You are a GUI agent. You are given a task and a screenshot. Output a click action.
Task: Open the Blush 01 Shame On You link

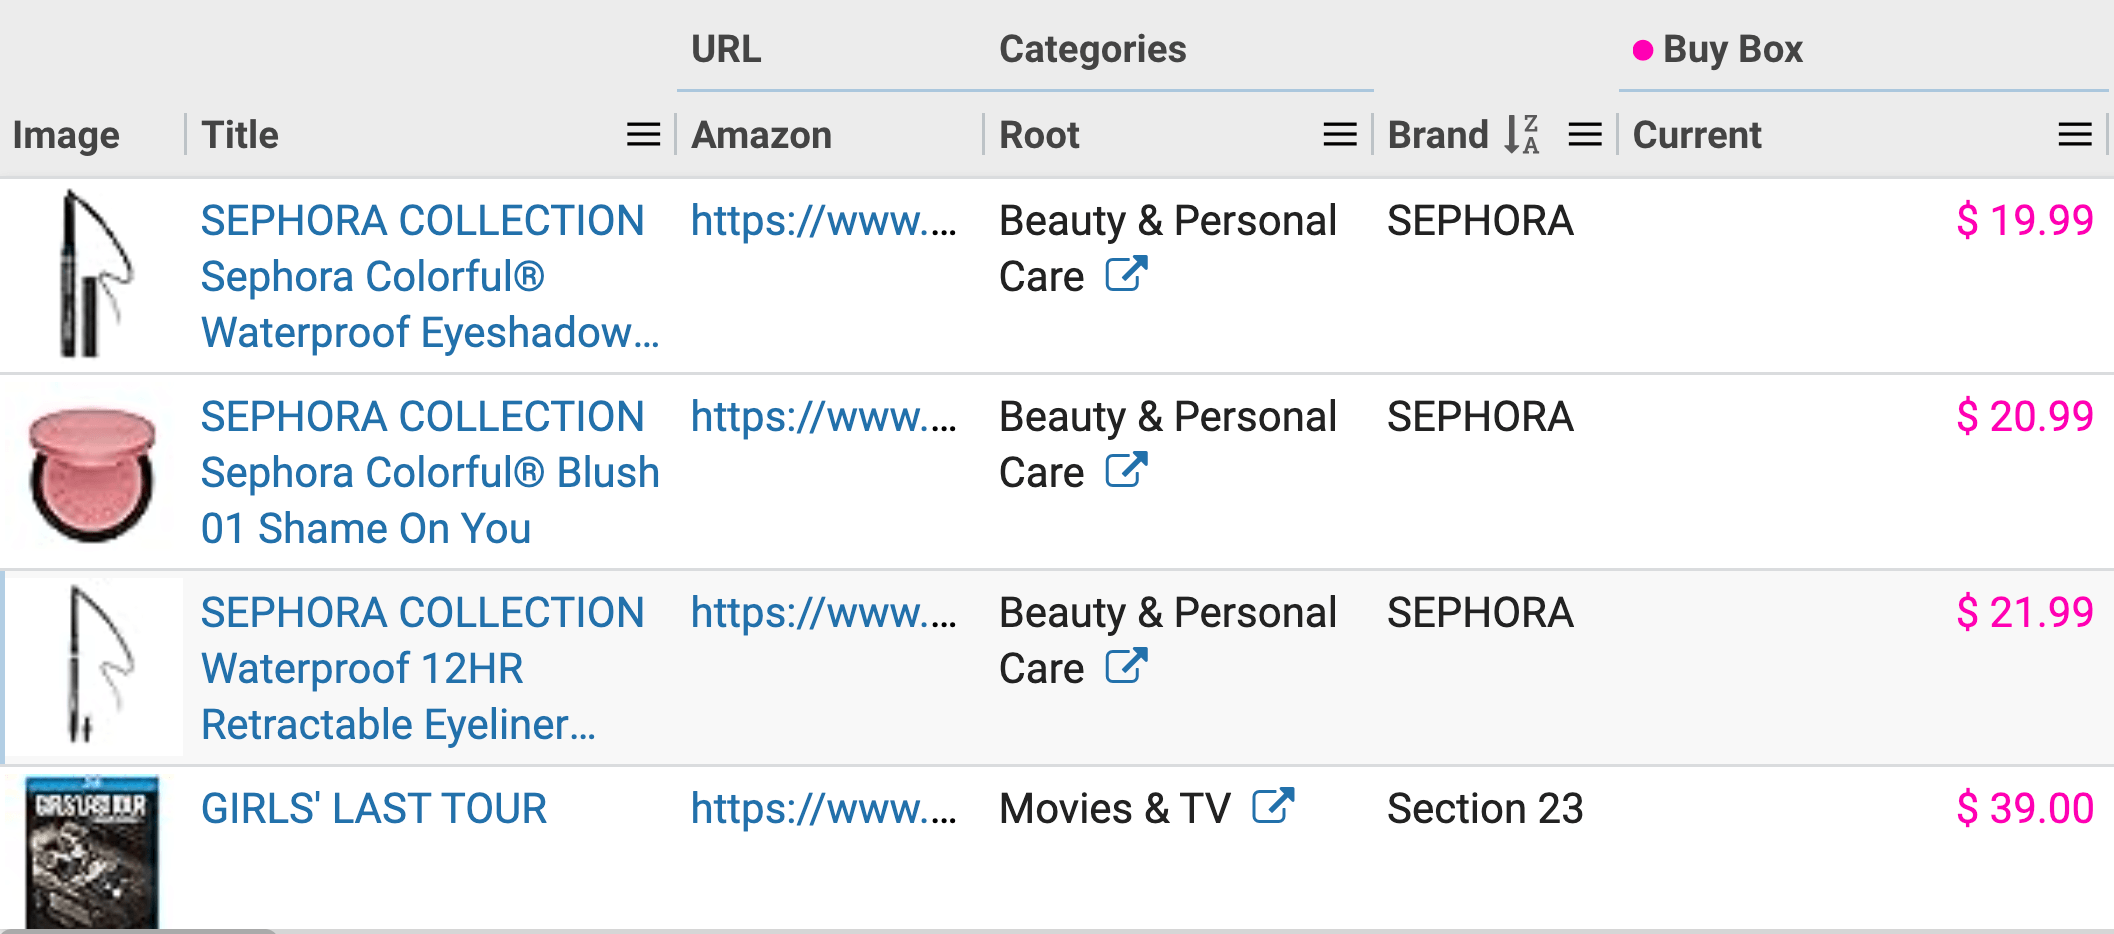(429, 473)
